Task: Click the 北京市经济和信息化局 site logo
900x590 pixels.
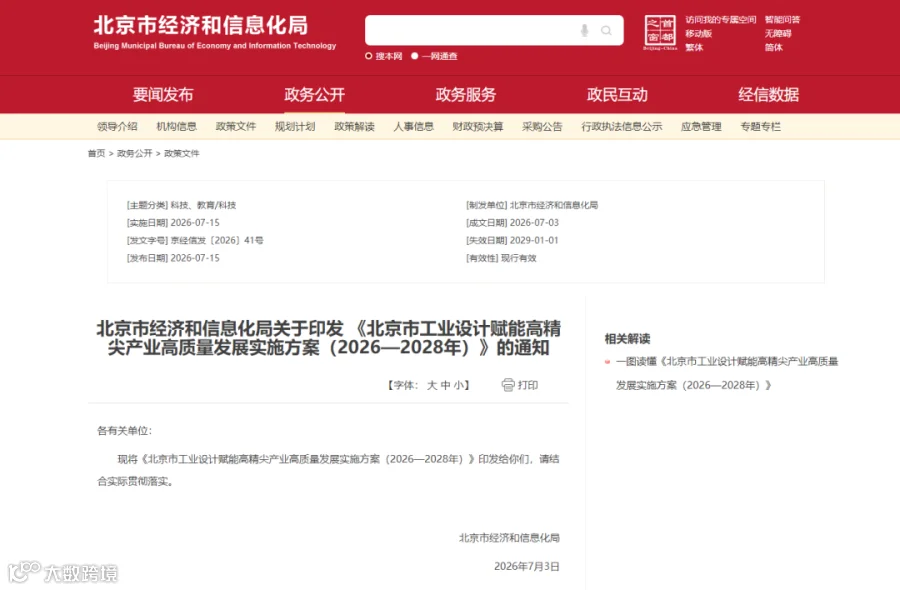Action: (215, 33)
